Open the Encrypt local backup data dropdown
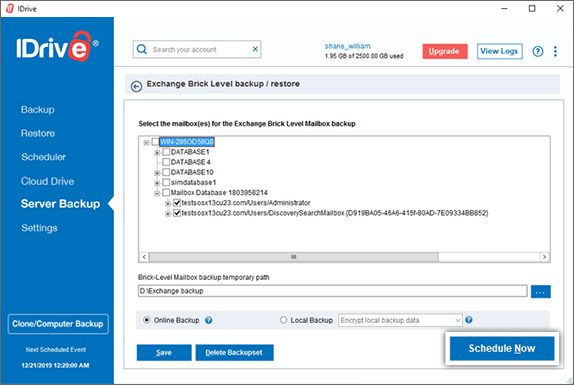This screenshot has width=574, height=385. (x=400, y=320)
